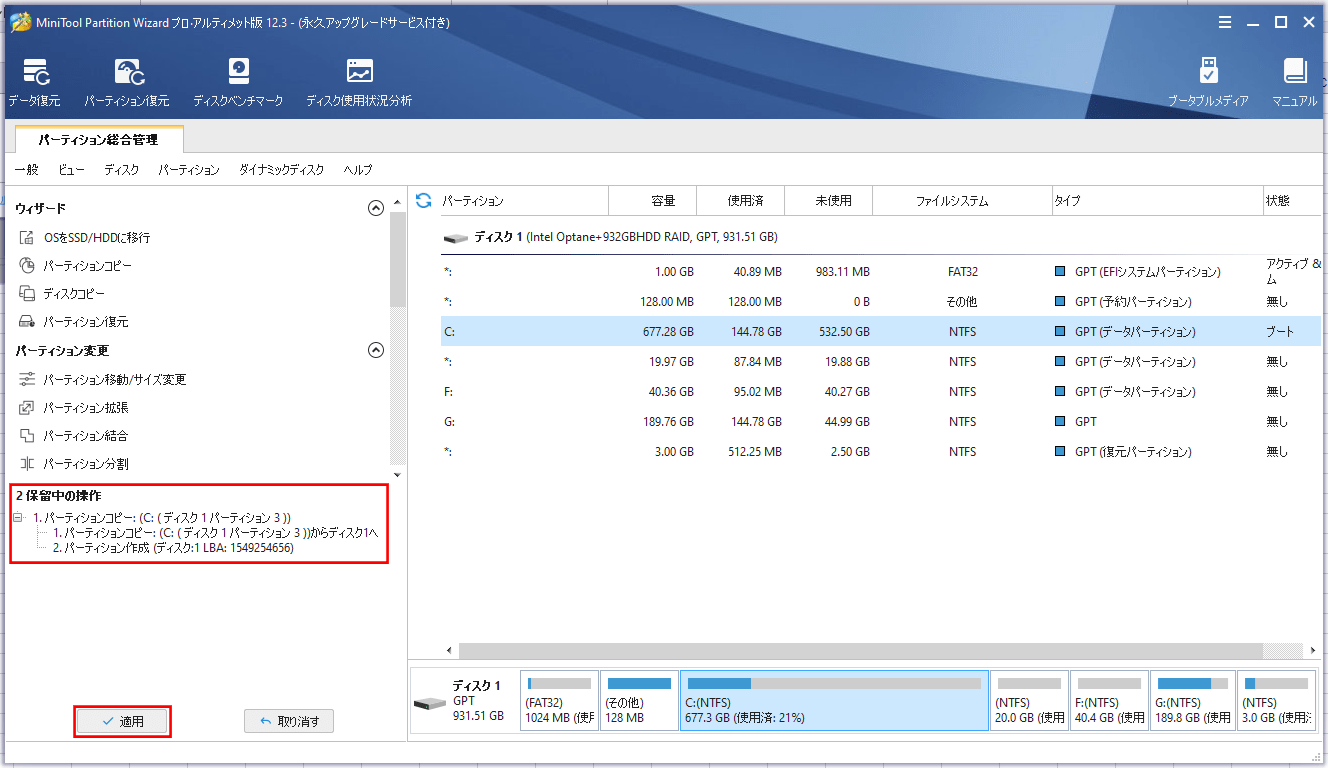
Task: Choose パーティション拡張 in sidebar
Action: [x=74, y=408]
